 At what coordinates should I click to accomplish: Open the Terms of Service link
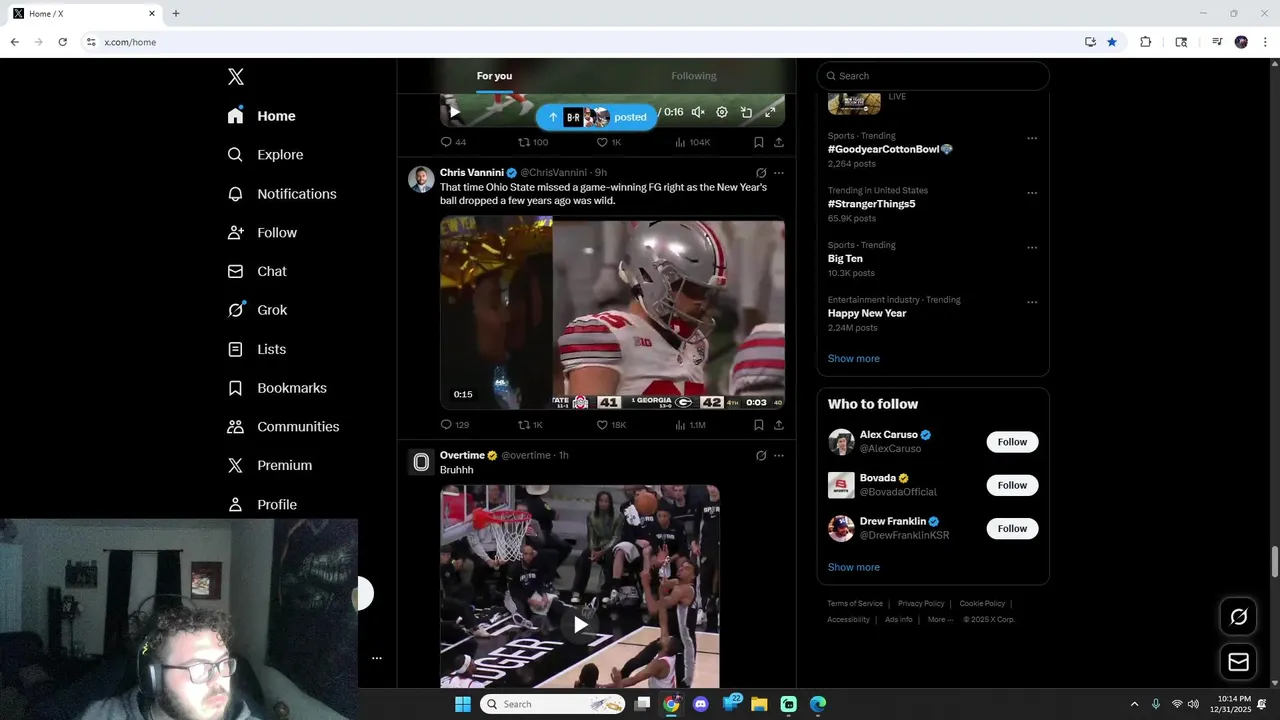pyautogui.click(x=855, y=604)
